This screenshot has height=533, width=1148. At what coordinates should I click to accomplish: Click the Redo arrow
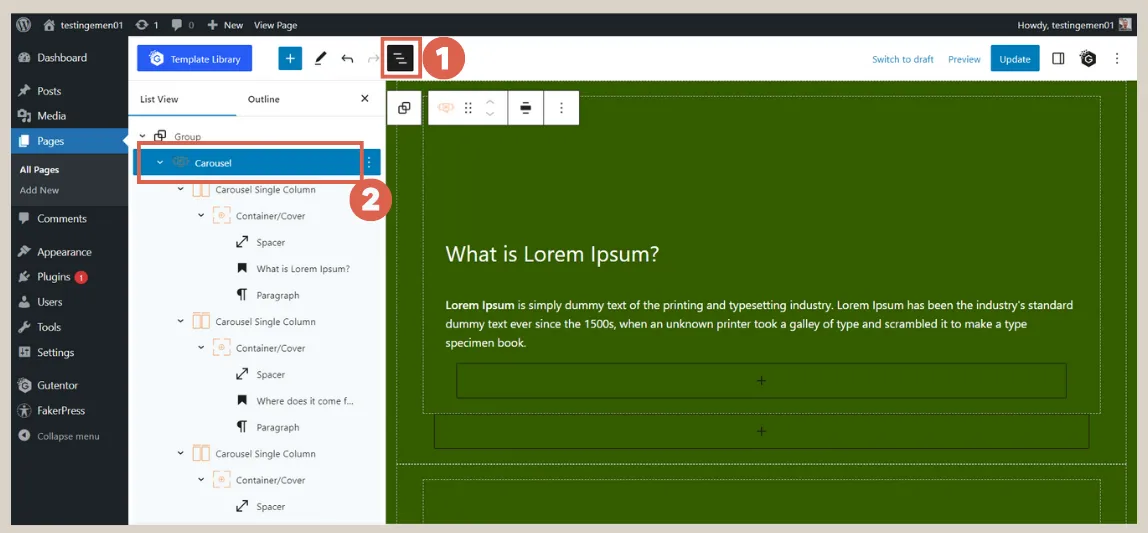(373, 59)
